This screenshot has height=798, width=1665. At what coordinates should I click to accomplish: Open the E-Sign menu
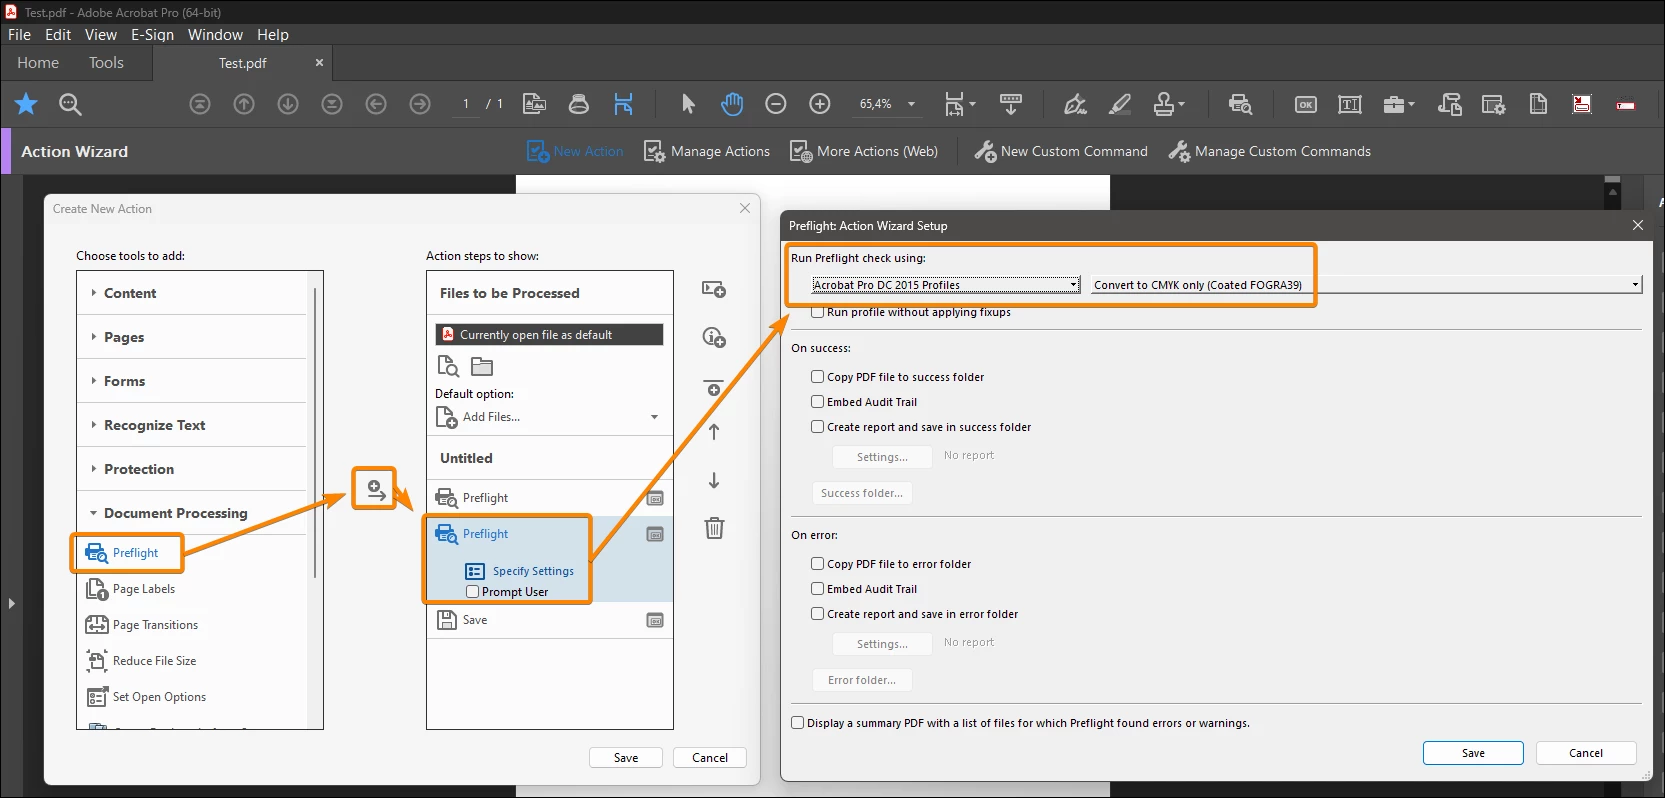tap(152, 34)
